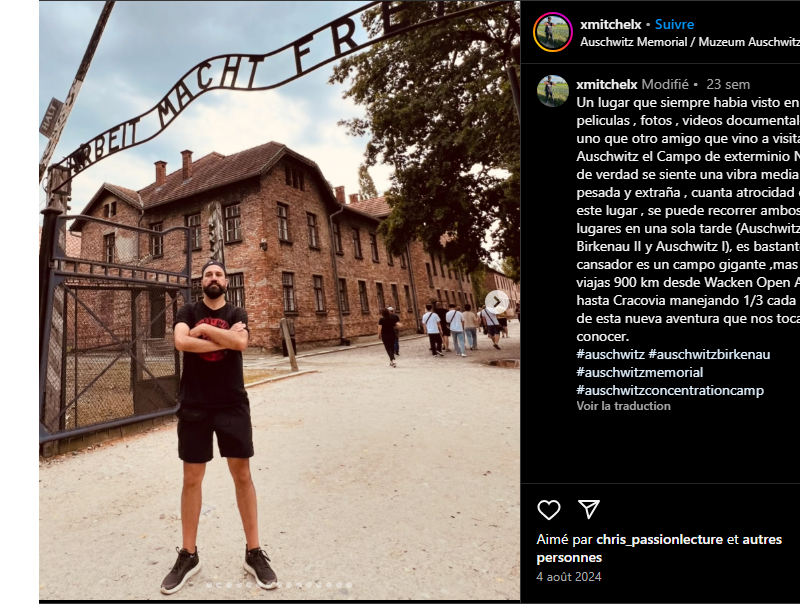
Task: Open hashtag #auschwitzconcentrationcamp
Action: tap(670, 390)
